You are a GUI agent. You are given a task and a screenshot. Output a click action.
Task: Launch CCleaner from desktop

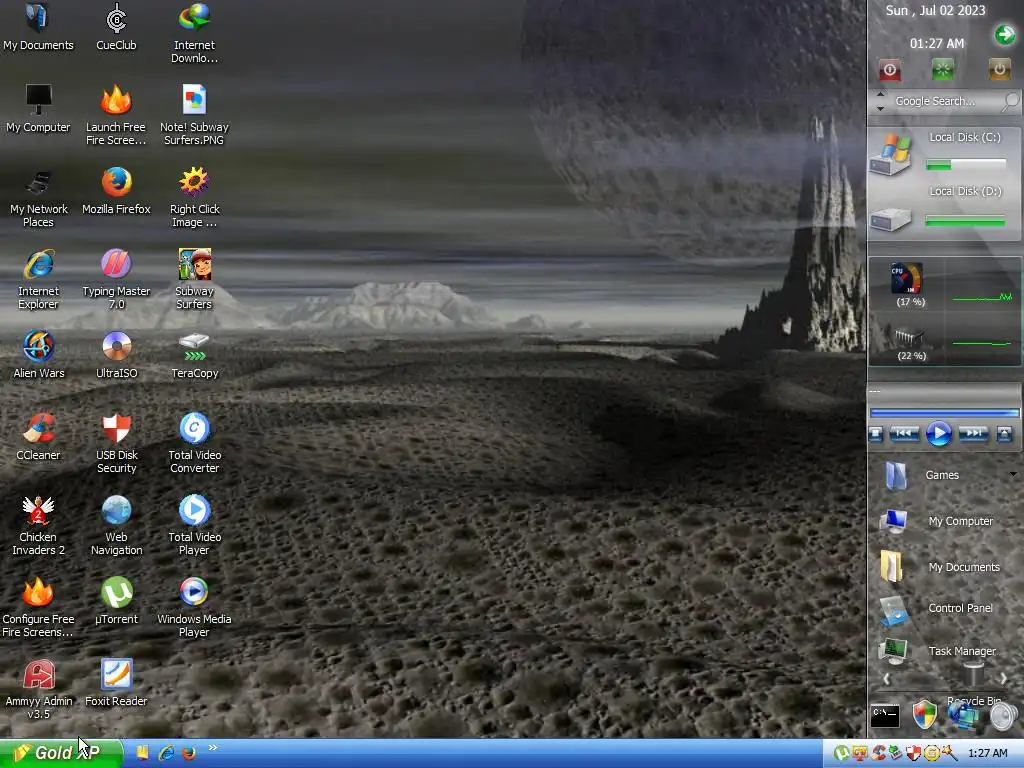point(38,438)
